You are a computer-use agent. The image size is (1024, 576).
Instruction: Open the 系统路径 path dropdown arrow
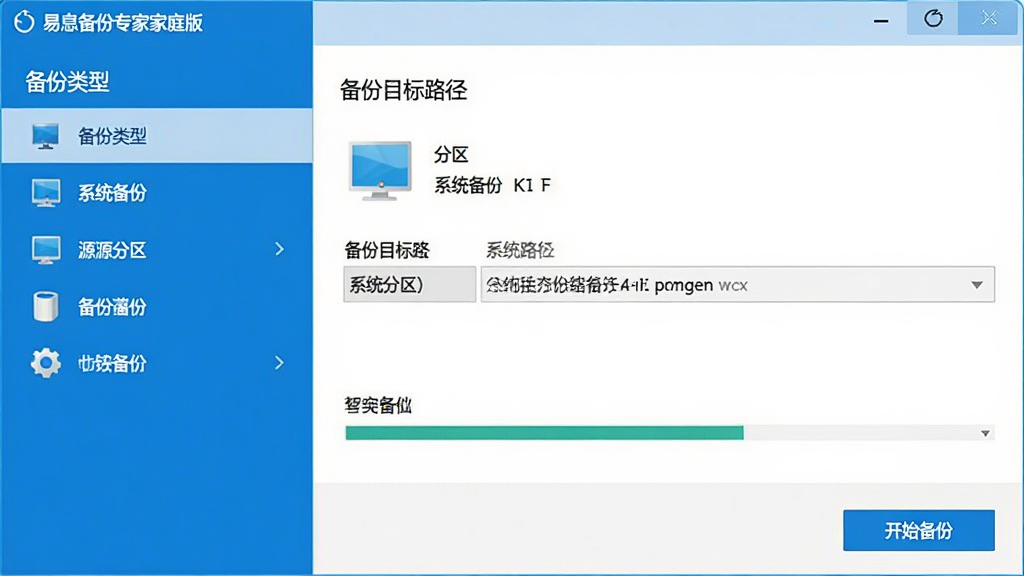pos(976,285)
